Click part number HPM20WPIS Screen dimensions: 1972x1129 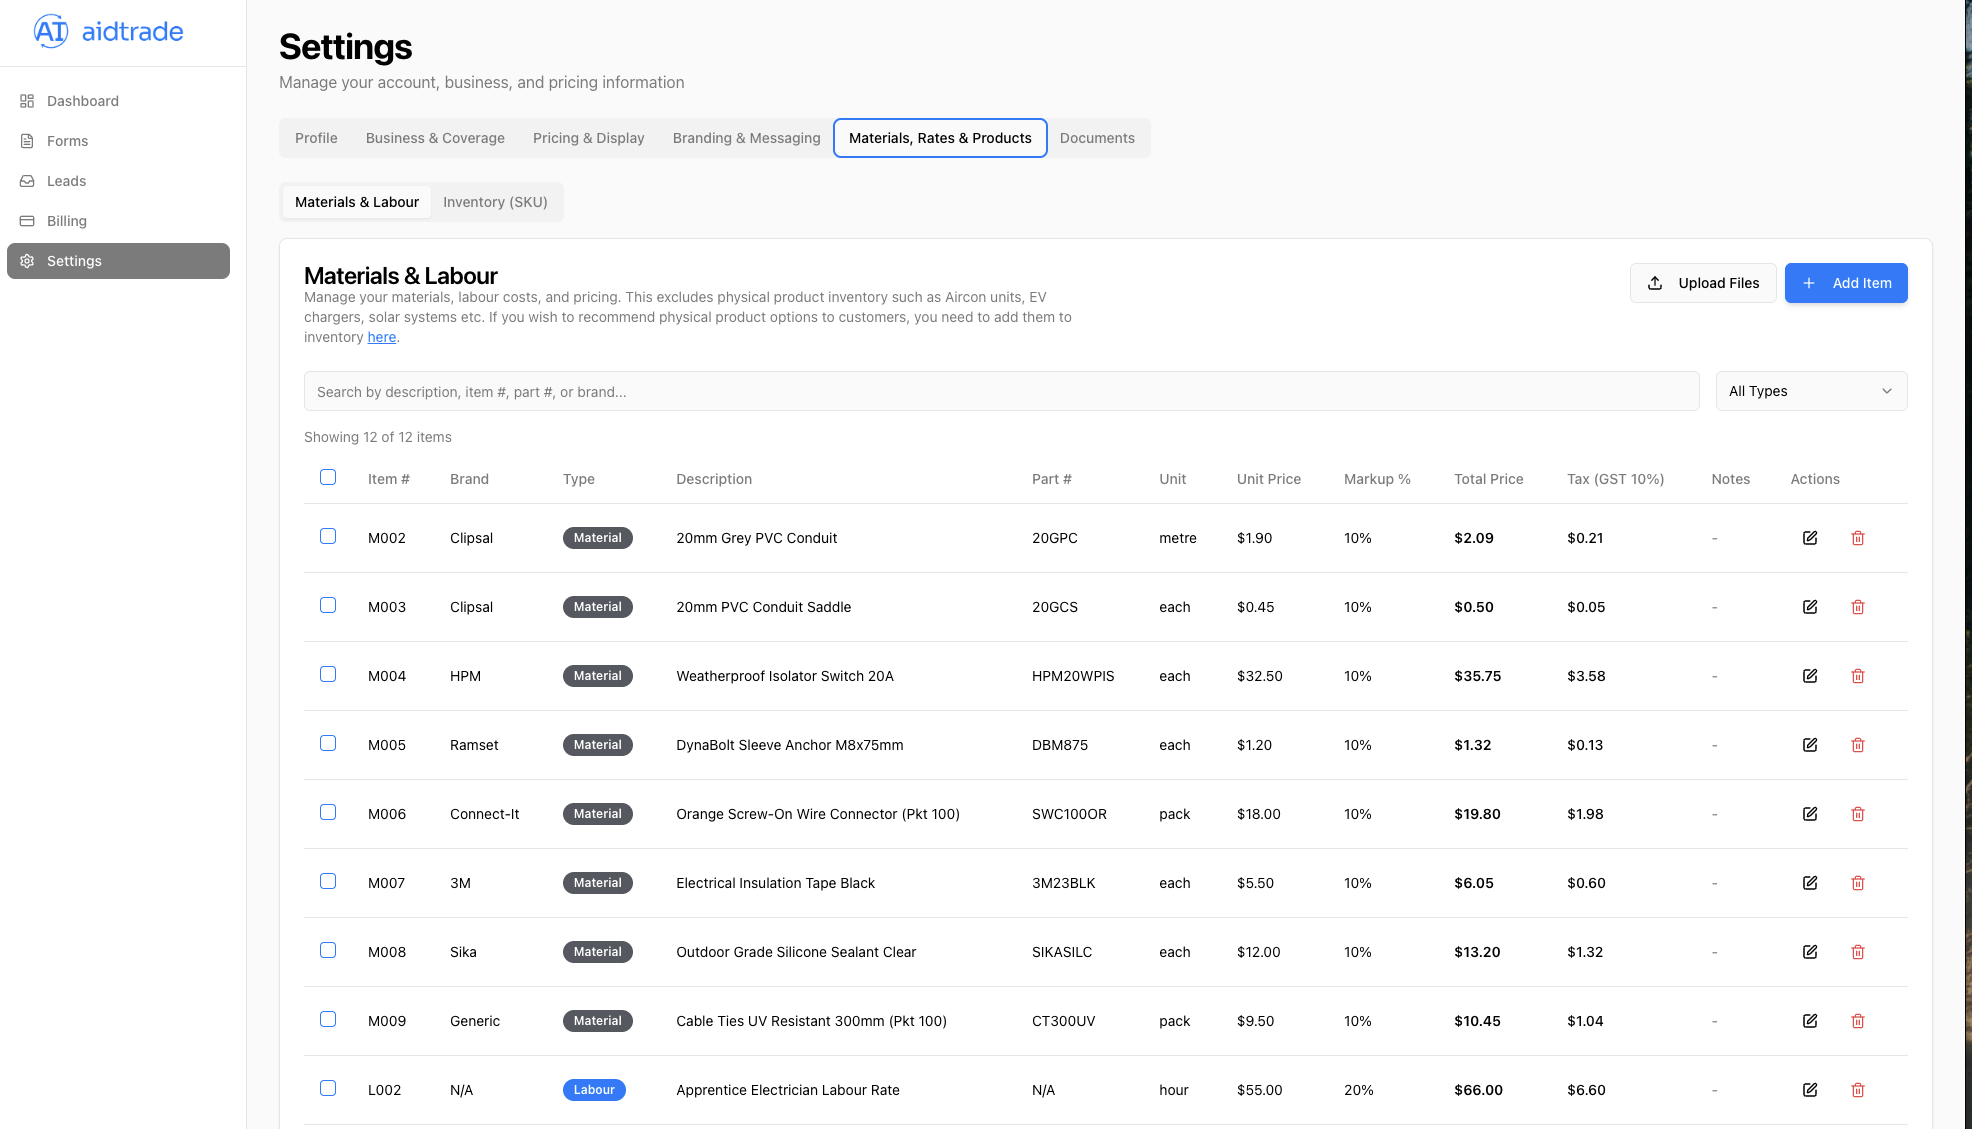[x=1072, y=676]
